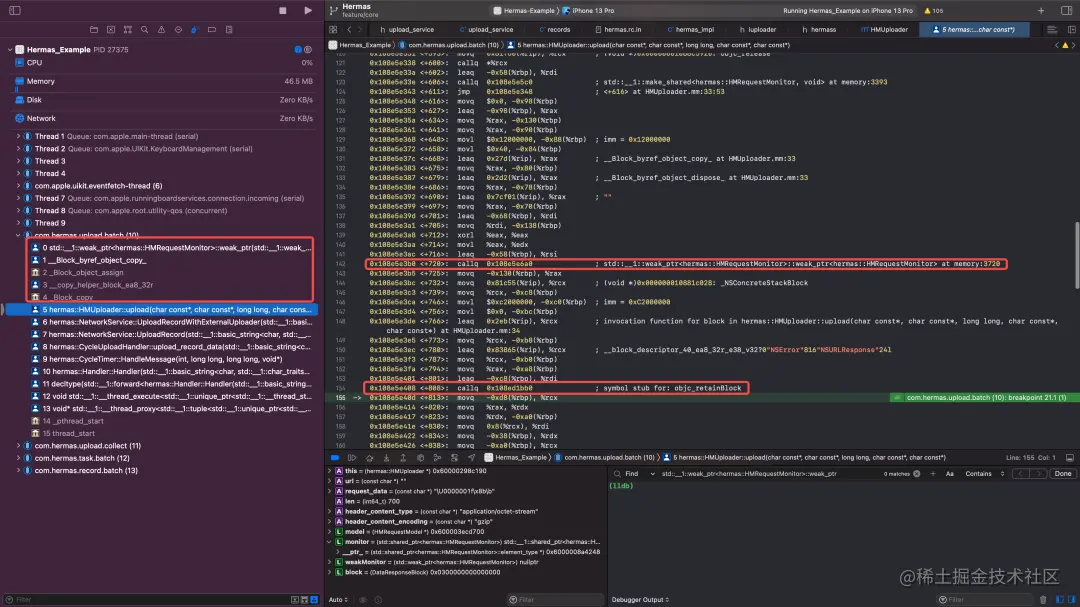
Task: Click the variables view Filter field
Action: point(554,600)
